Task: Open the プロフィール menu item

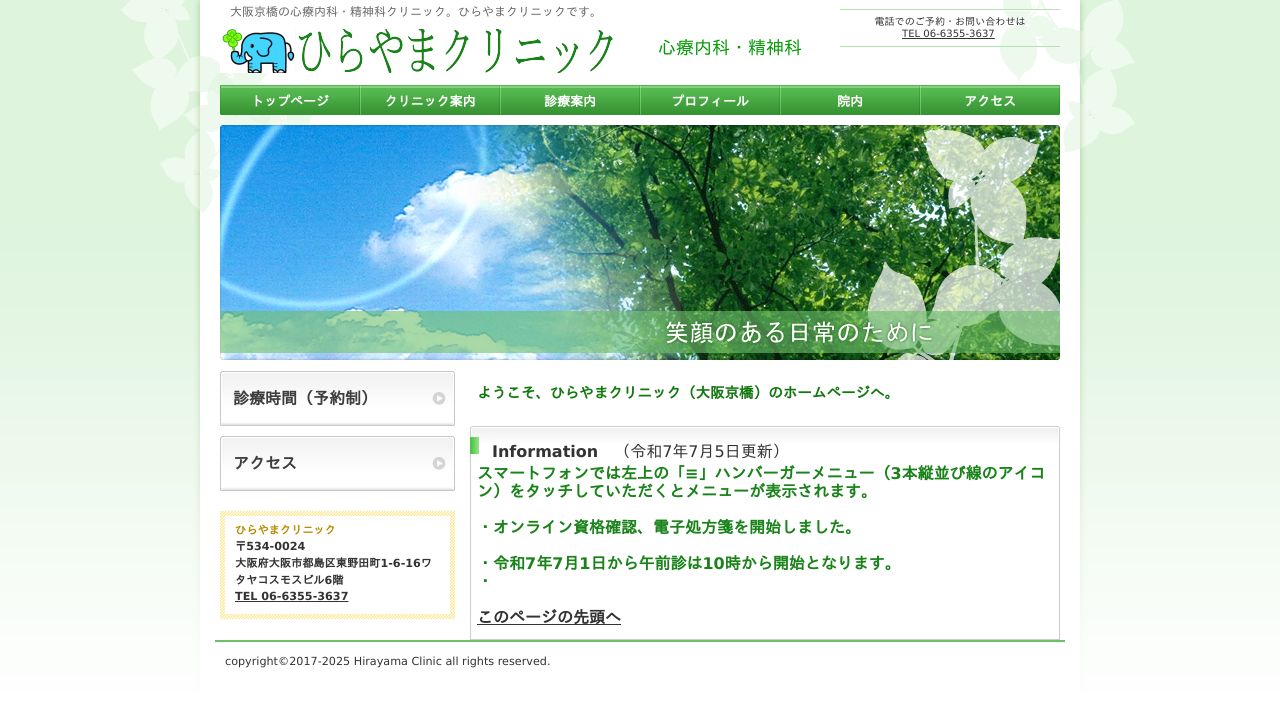Action: [x=710, y=101]
